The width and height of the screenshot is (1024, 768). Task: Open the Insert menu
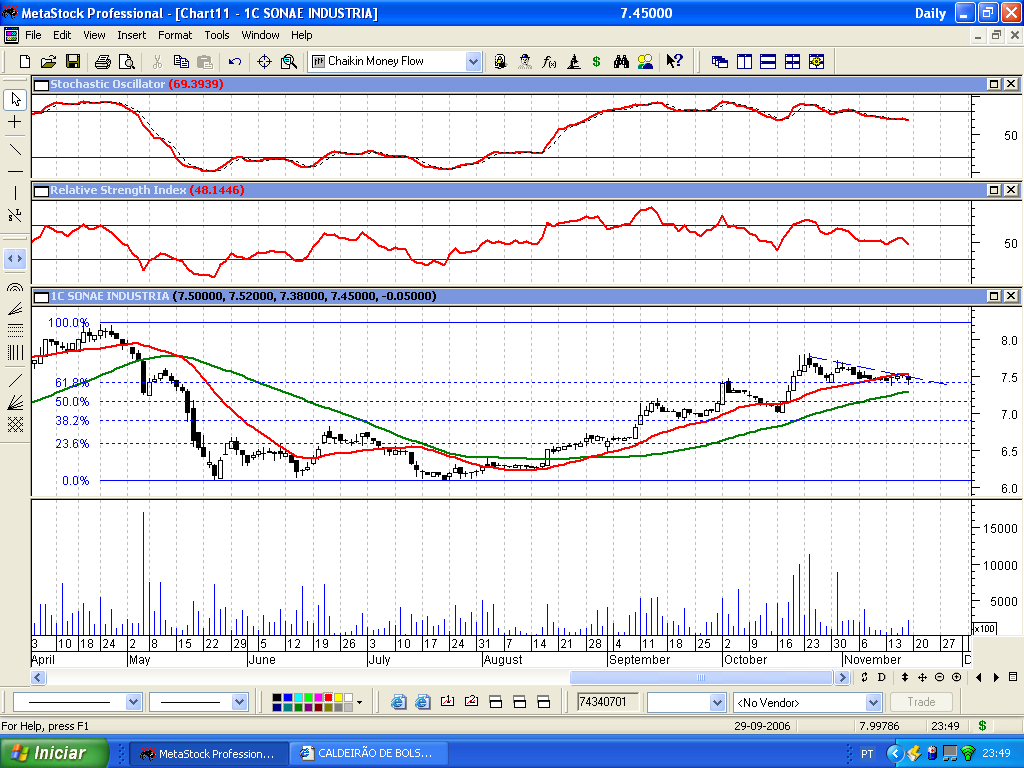[x=131, y=35]
